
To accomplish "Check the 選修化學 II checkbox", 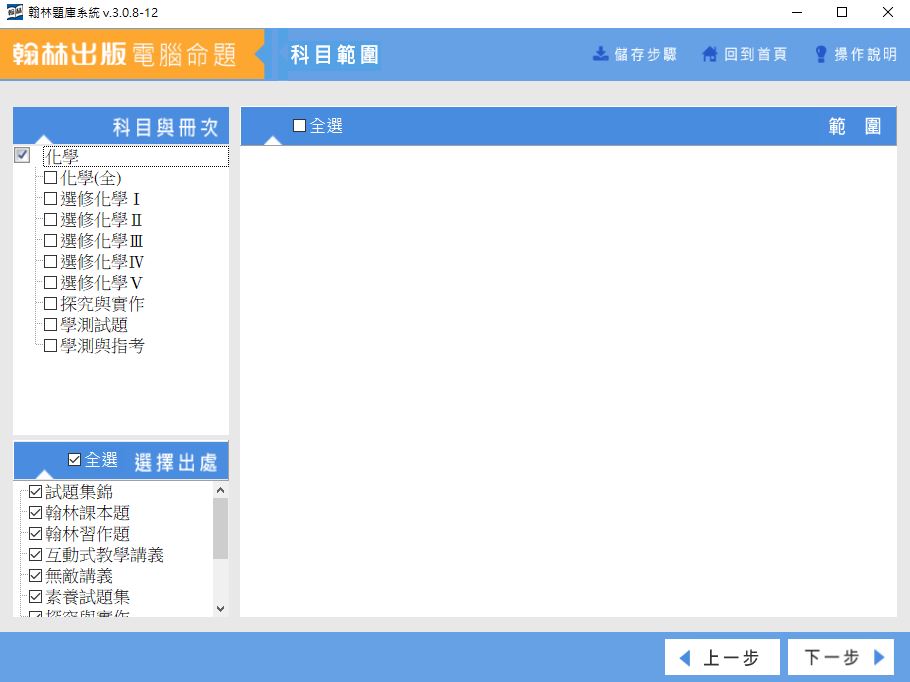I will [x=50, y=219].
